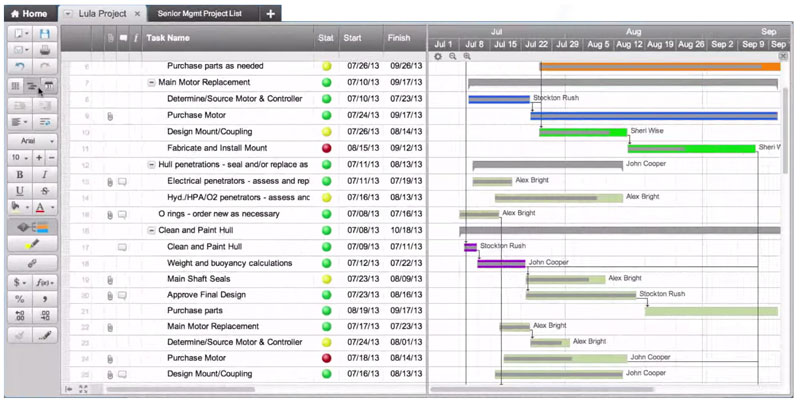Click the cell link chain icon

[x=32, y=263]
